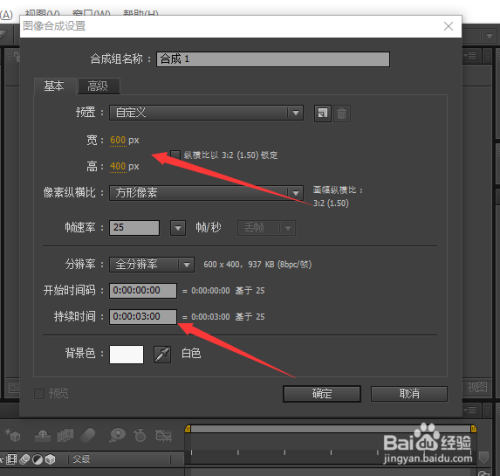Pick background color with the eyedropper
The width and height of the screenshot is (500, 476).
pyautogui.click(x=162, y=354)
